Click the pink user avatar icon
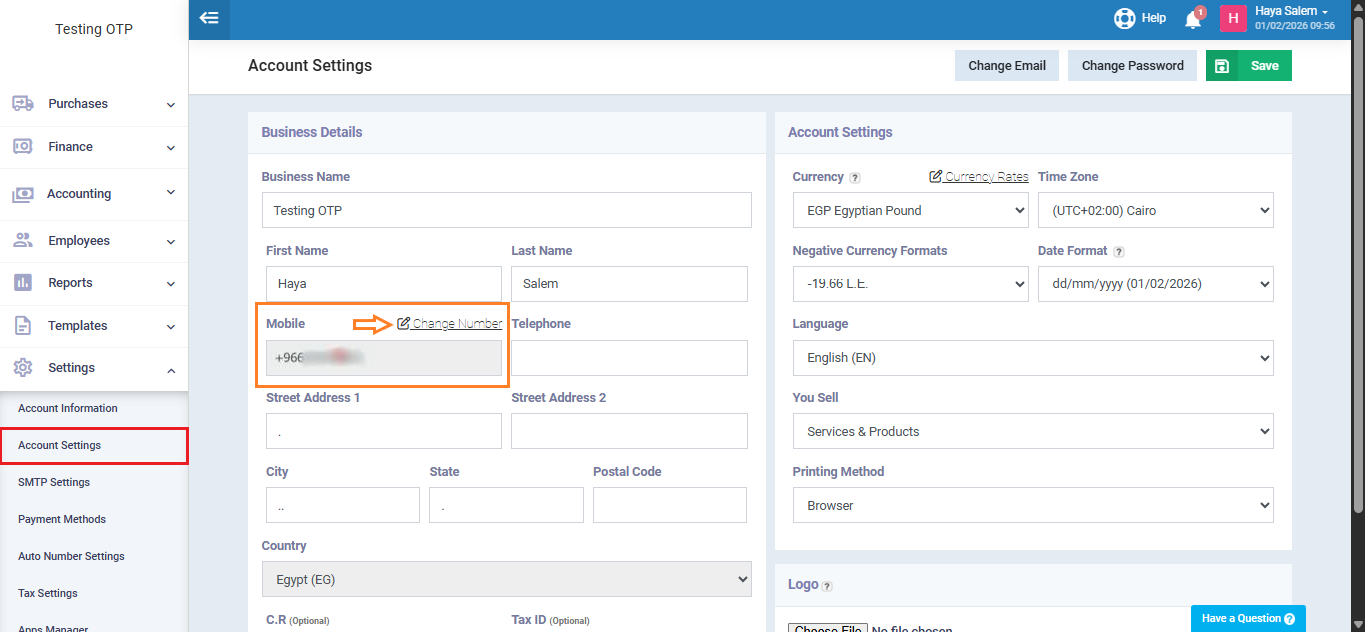 click(1233, 18)
